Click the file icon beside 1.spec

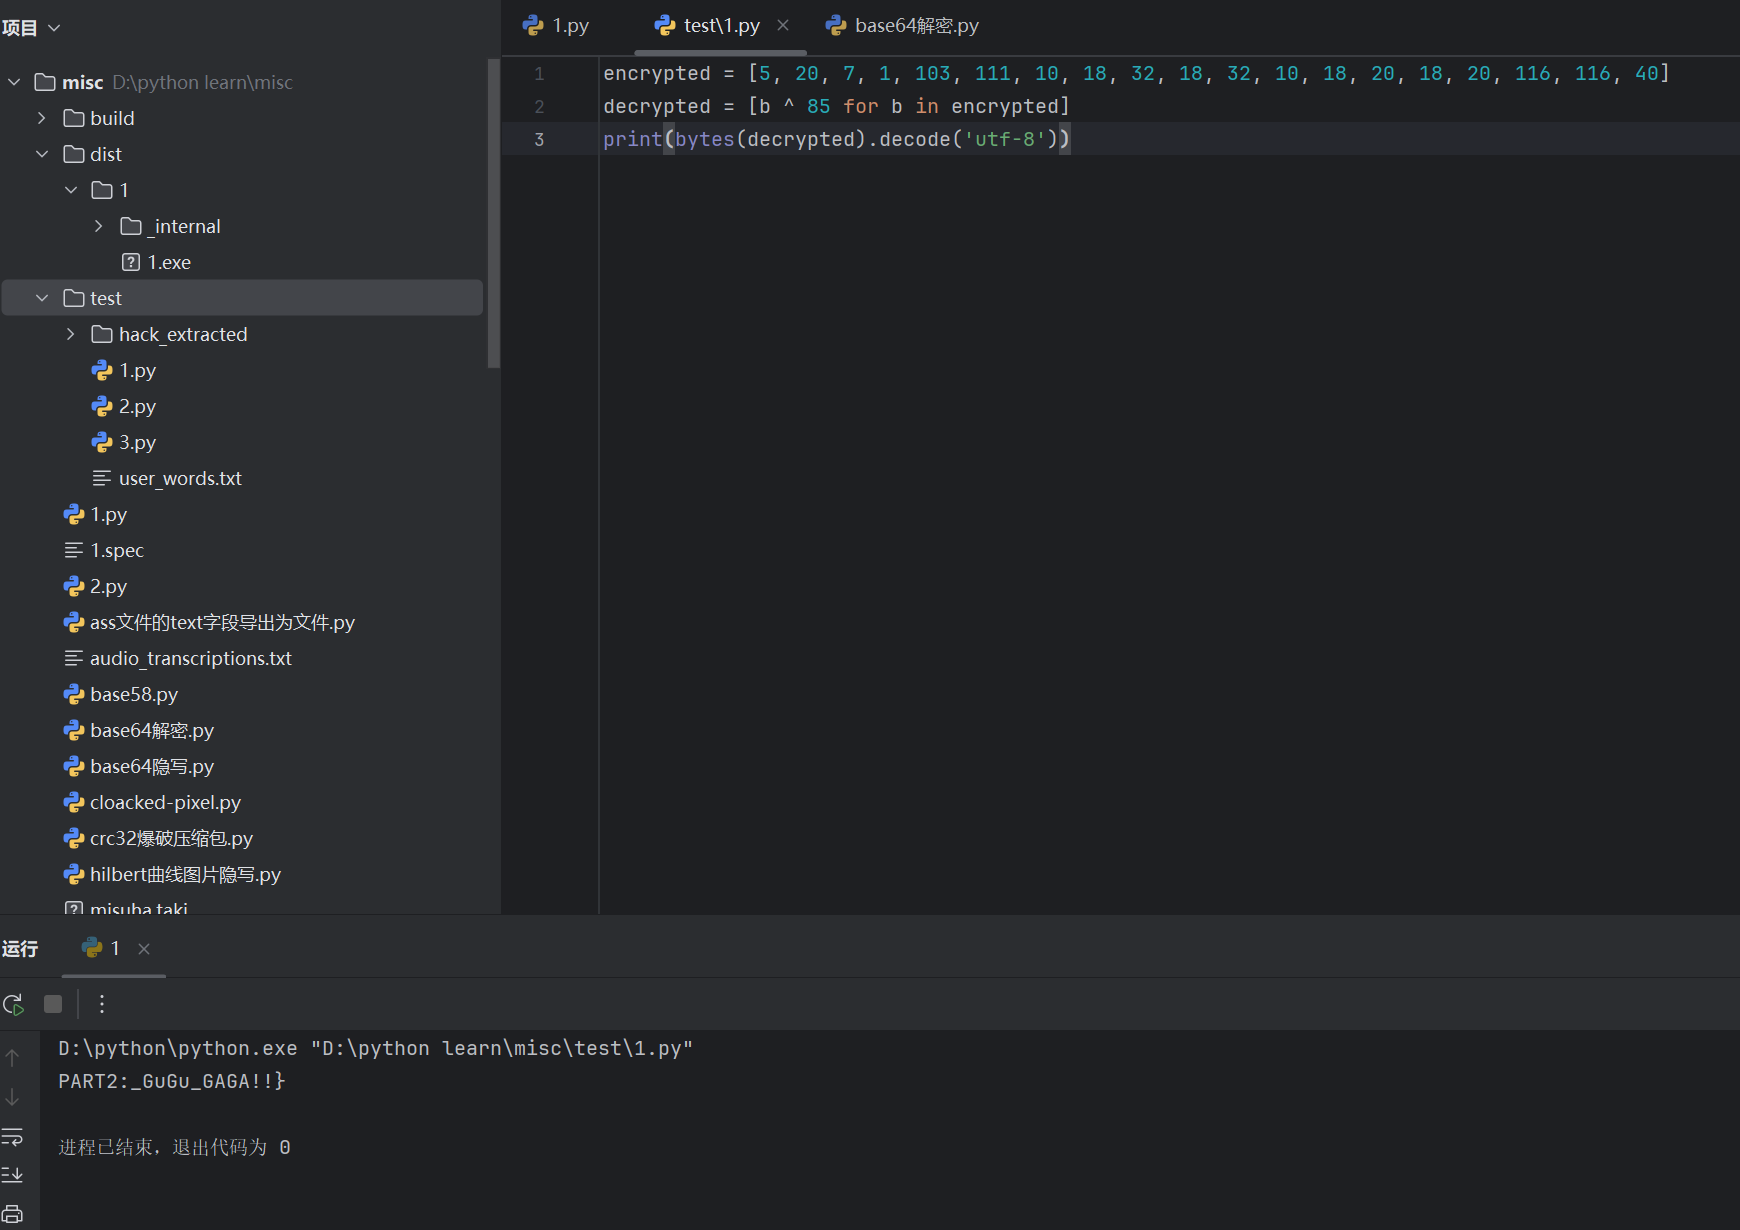pyautogui.click(x=74, y=550)
